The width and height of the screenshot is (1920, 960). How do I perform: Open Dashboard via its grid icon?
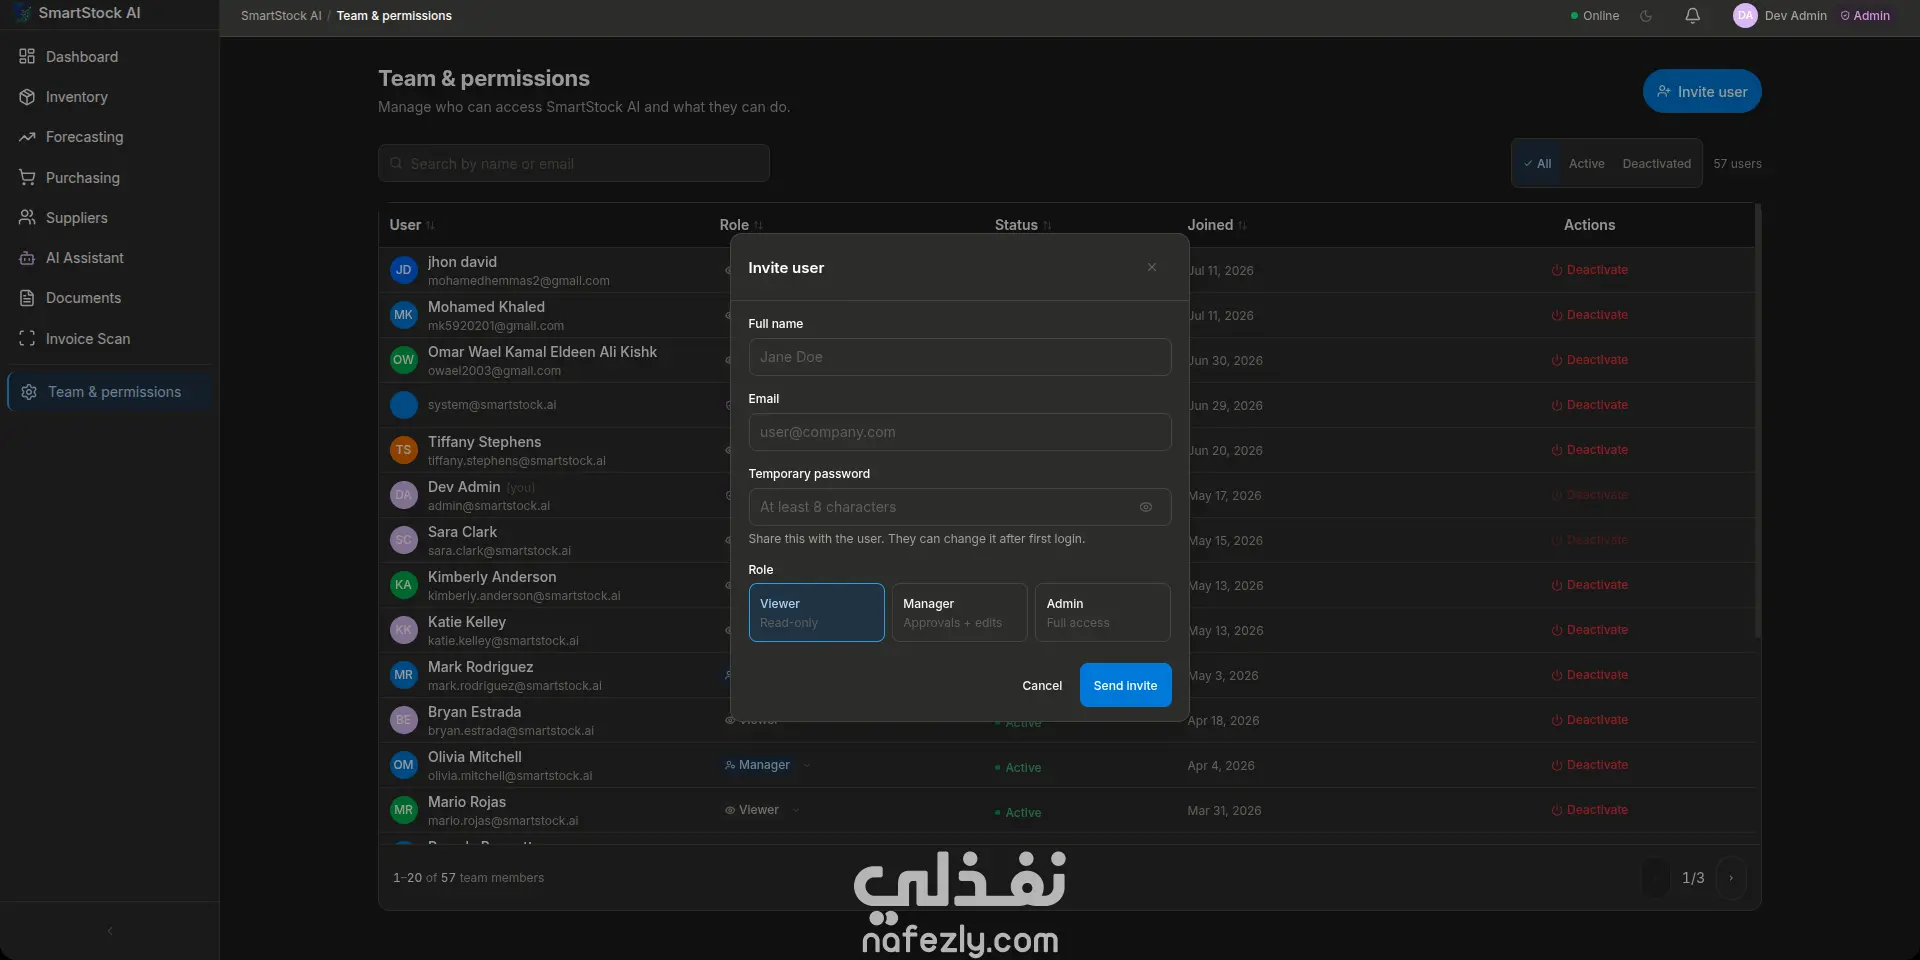click(27, 57)
